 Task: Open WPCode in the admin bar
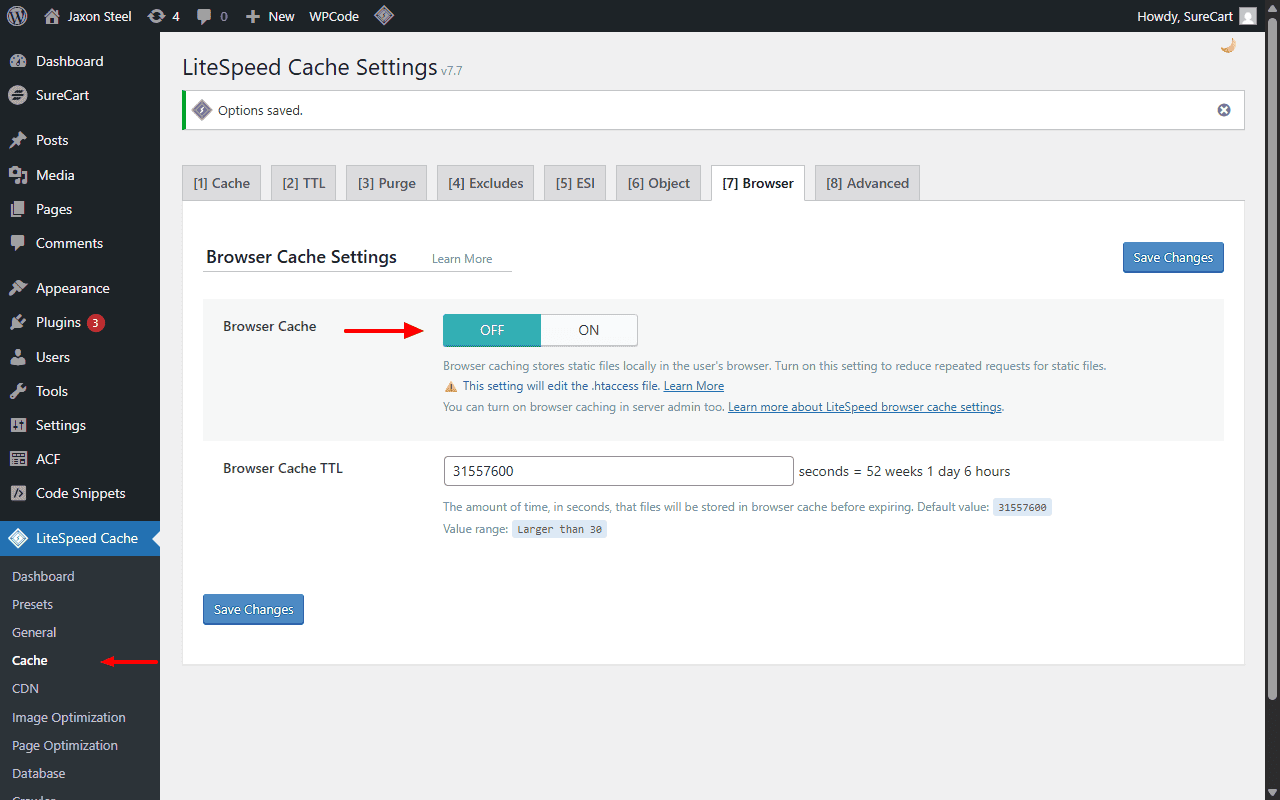(334, 16)
